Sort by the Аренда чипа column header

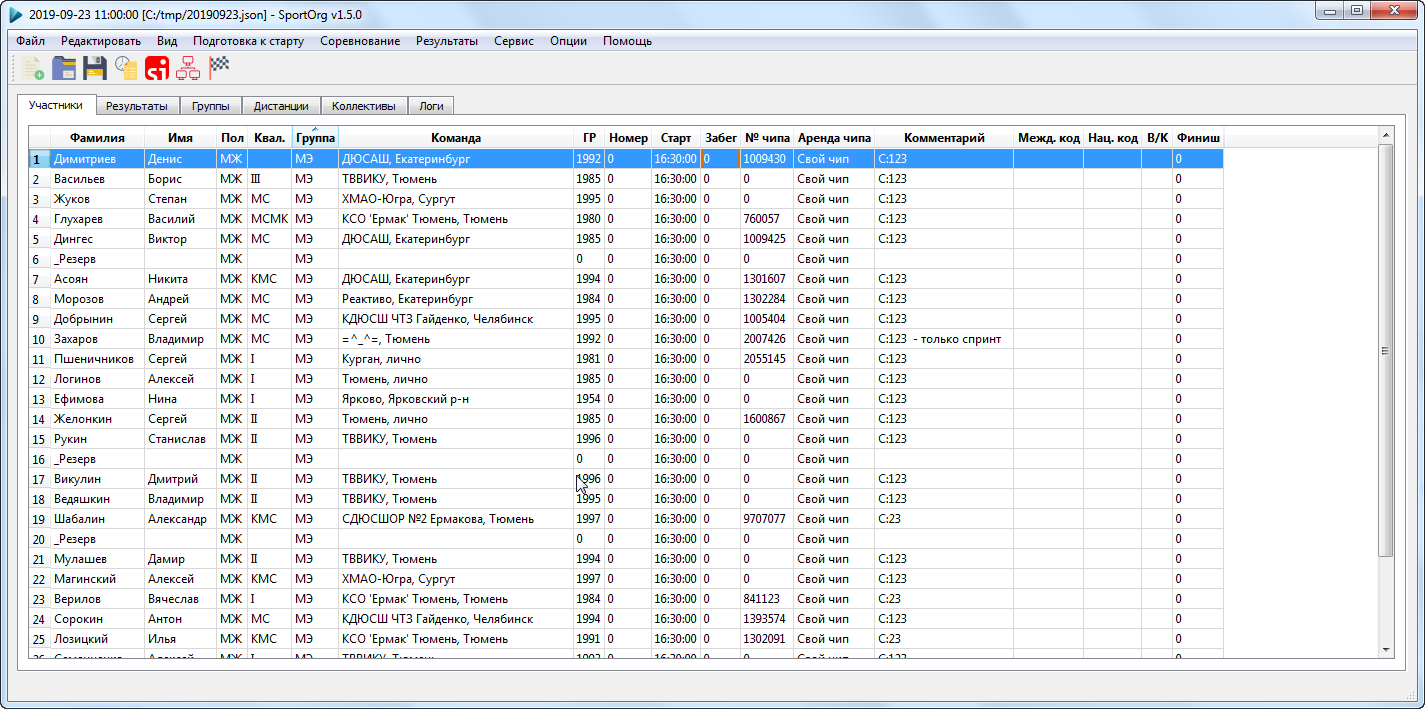click(834, 138)
